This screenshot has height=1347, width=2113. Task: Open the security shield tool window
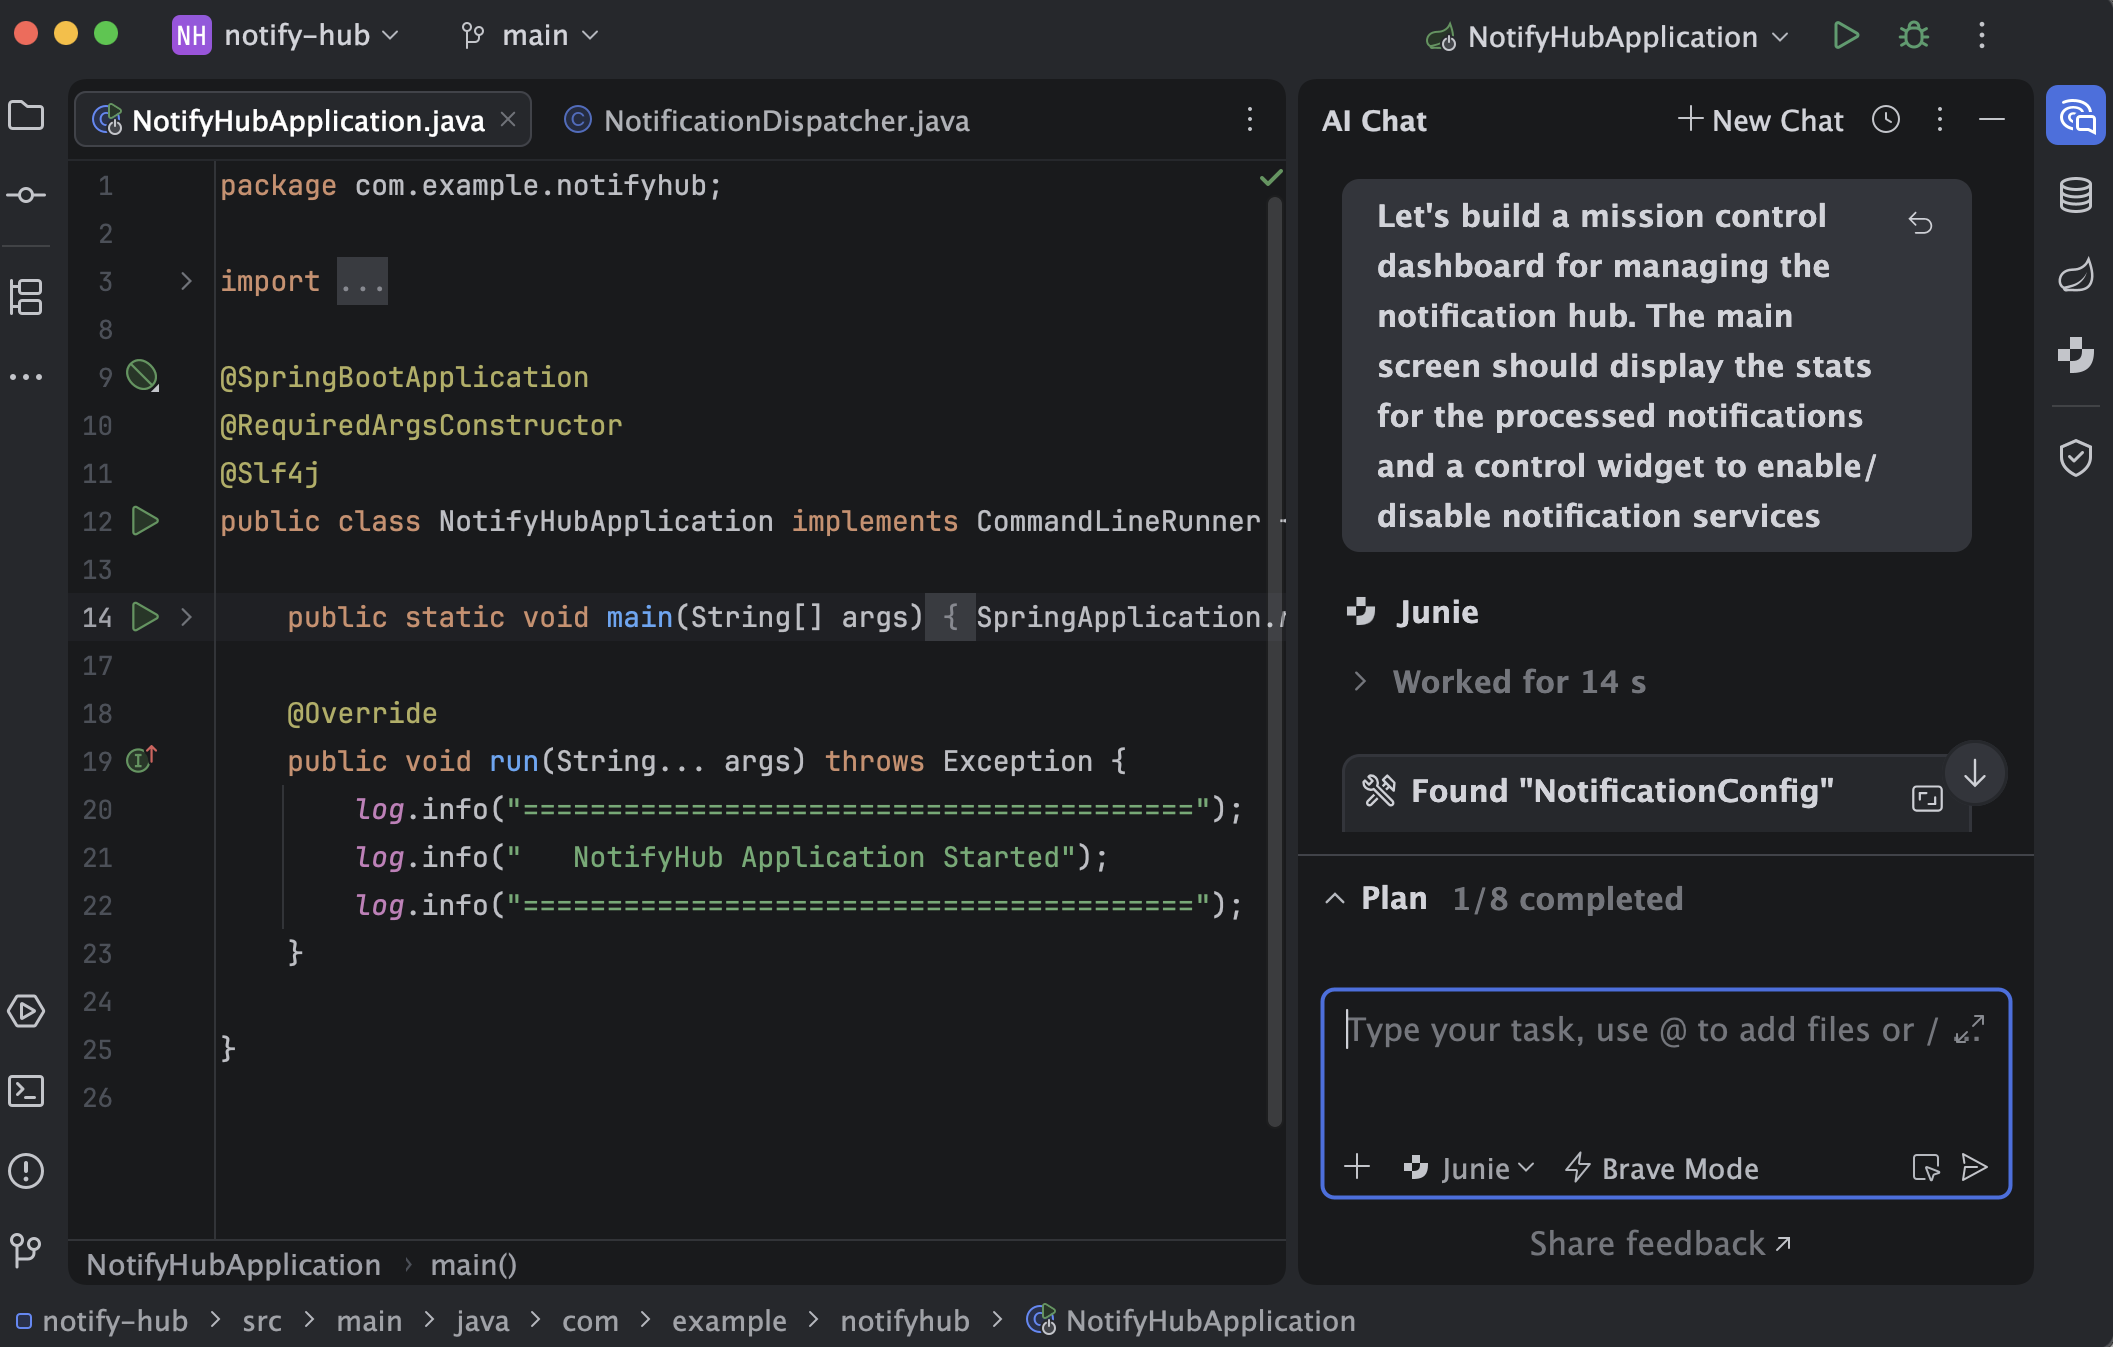click(x=2076, y=458)
